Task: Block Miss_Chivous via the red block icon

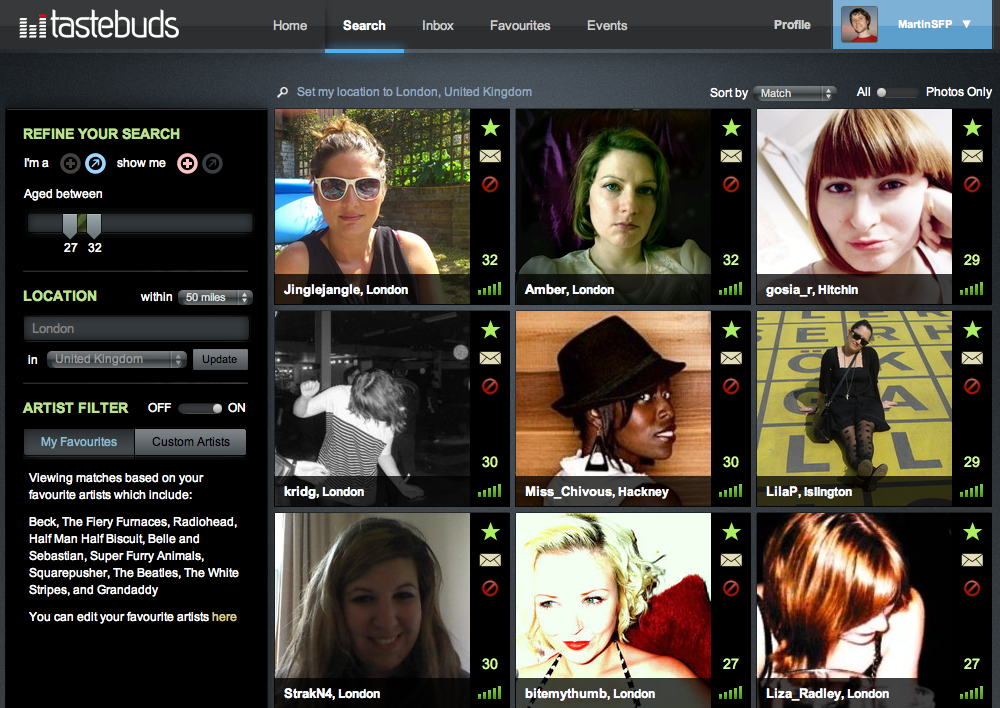Action: click(731, 386)
